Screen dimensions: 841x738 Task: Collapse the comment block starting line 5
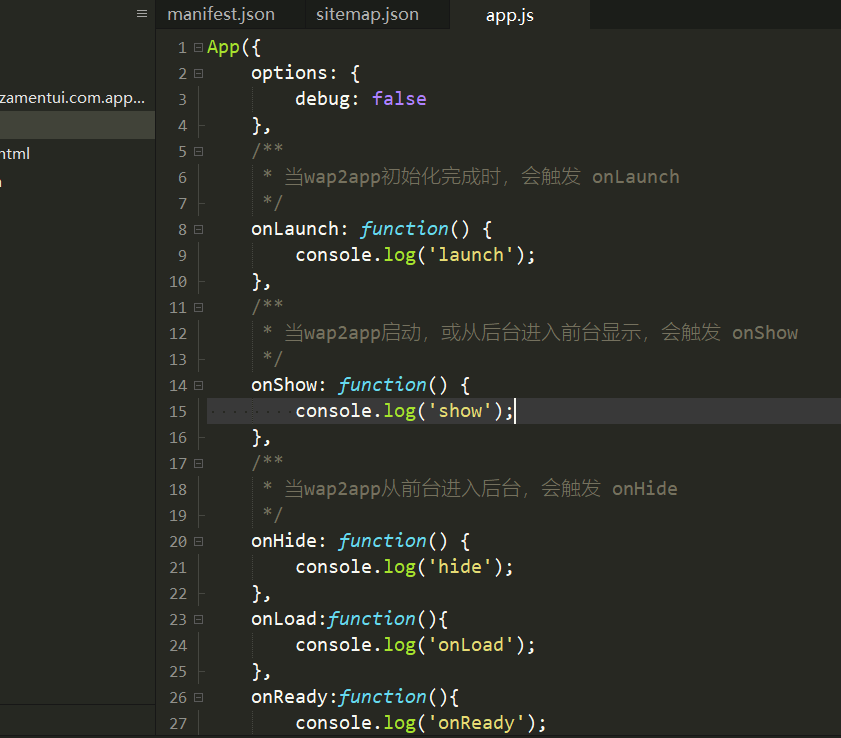click(198, 152)
